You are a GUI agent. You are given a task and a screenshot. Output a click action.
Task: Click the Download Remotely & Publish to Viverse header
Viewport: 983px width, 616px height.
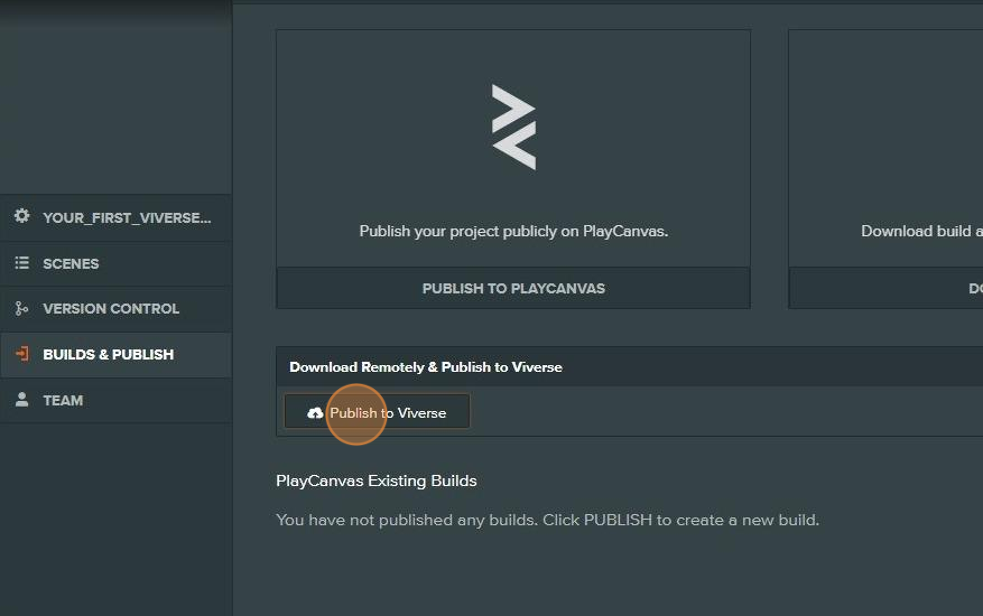426,367
